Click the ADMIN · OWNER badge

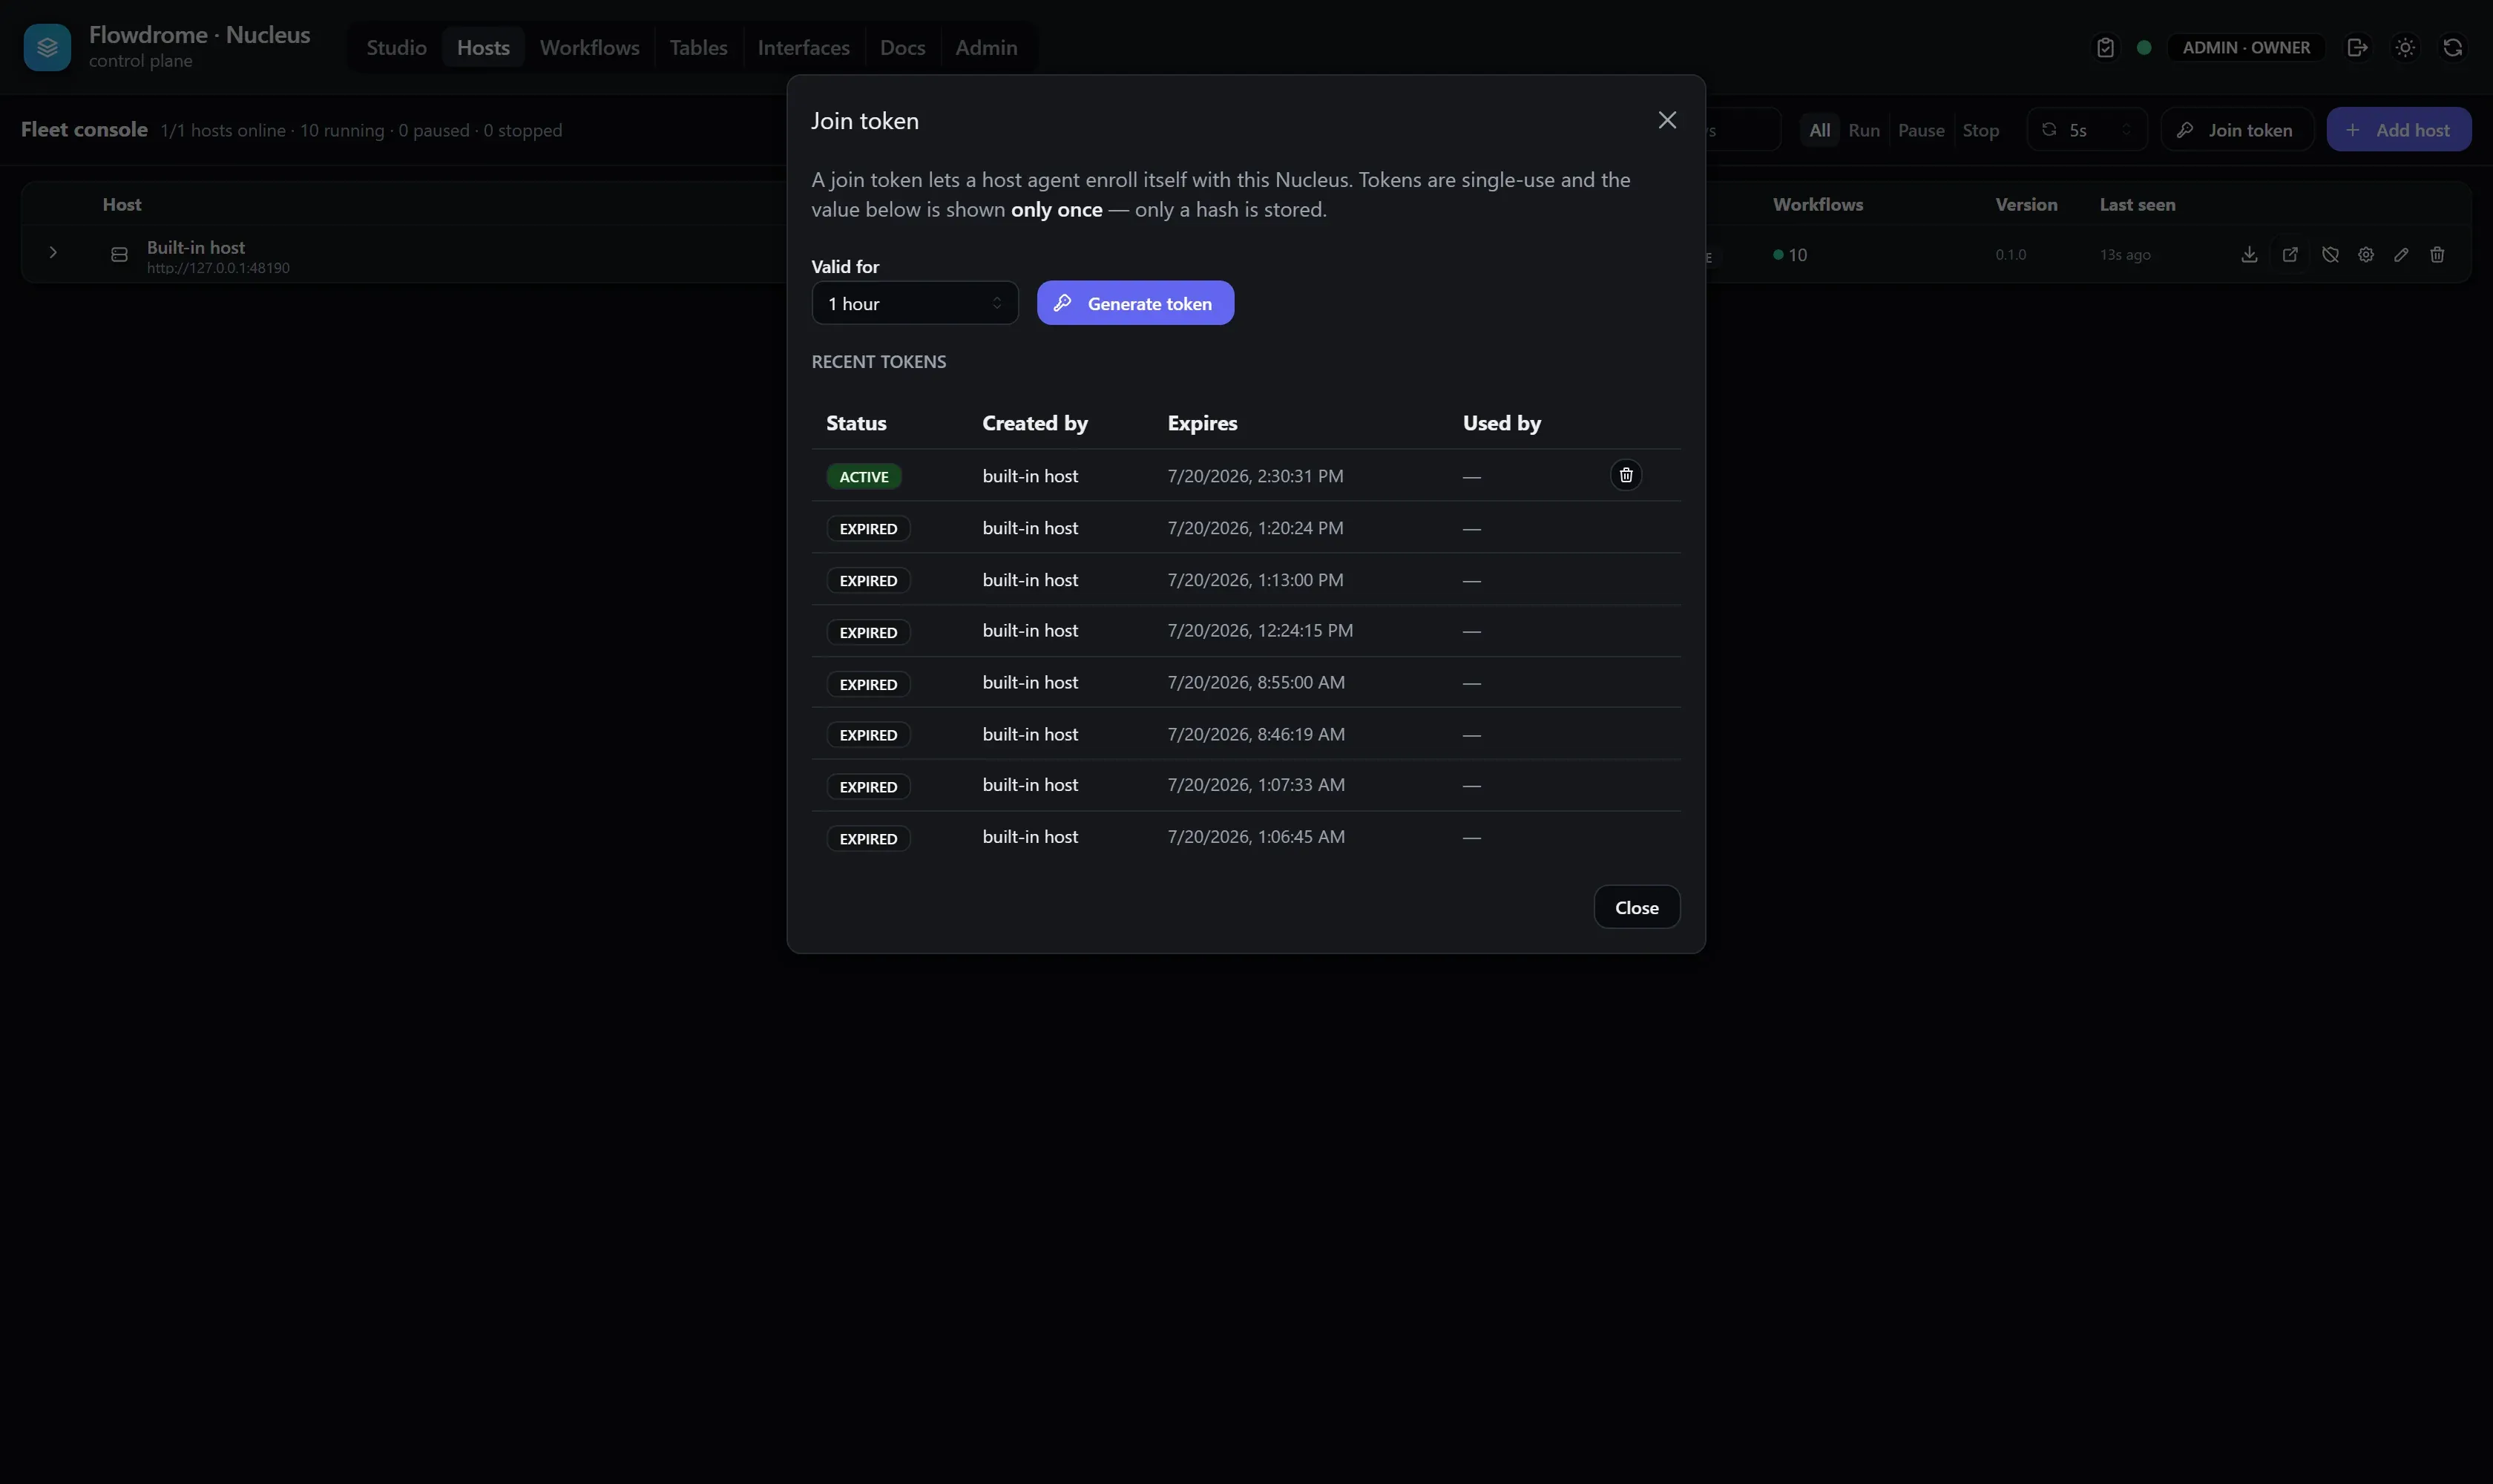click(x=2246, y=47)
